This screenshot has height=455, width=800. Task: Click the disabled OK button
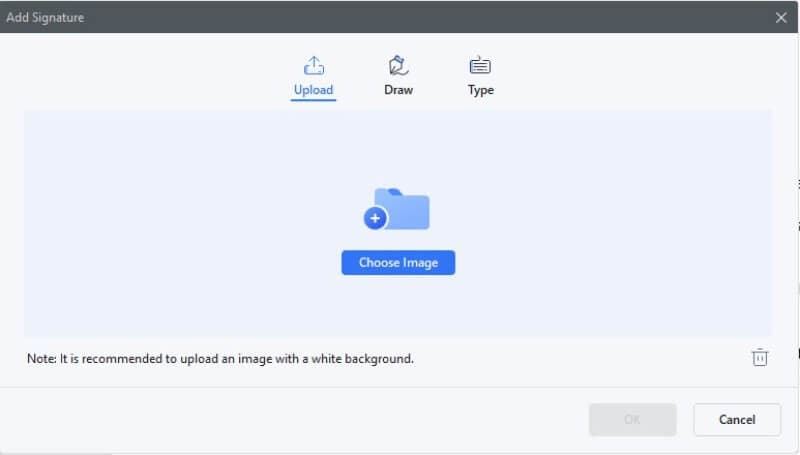(633, 419)
